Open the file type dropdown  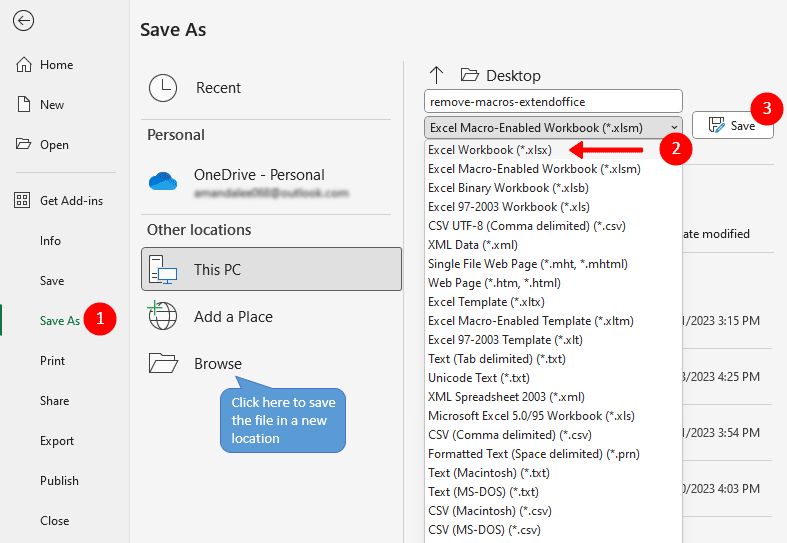point(553,127)
